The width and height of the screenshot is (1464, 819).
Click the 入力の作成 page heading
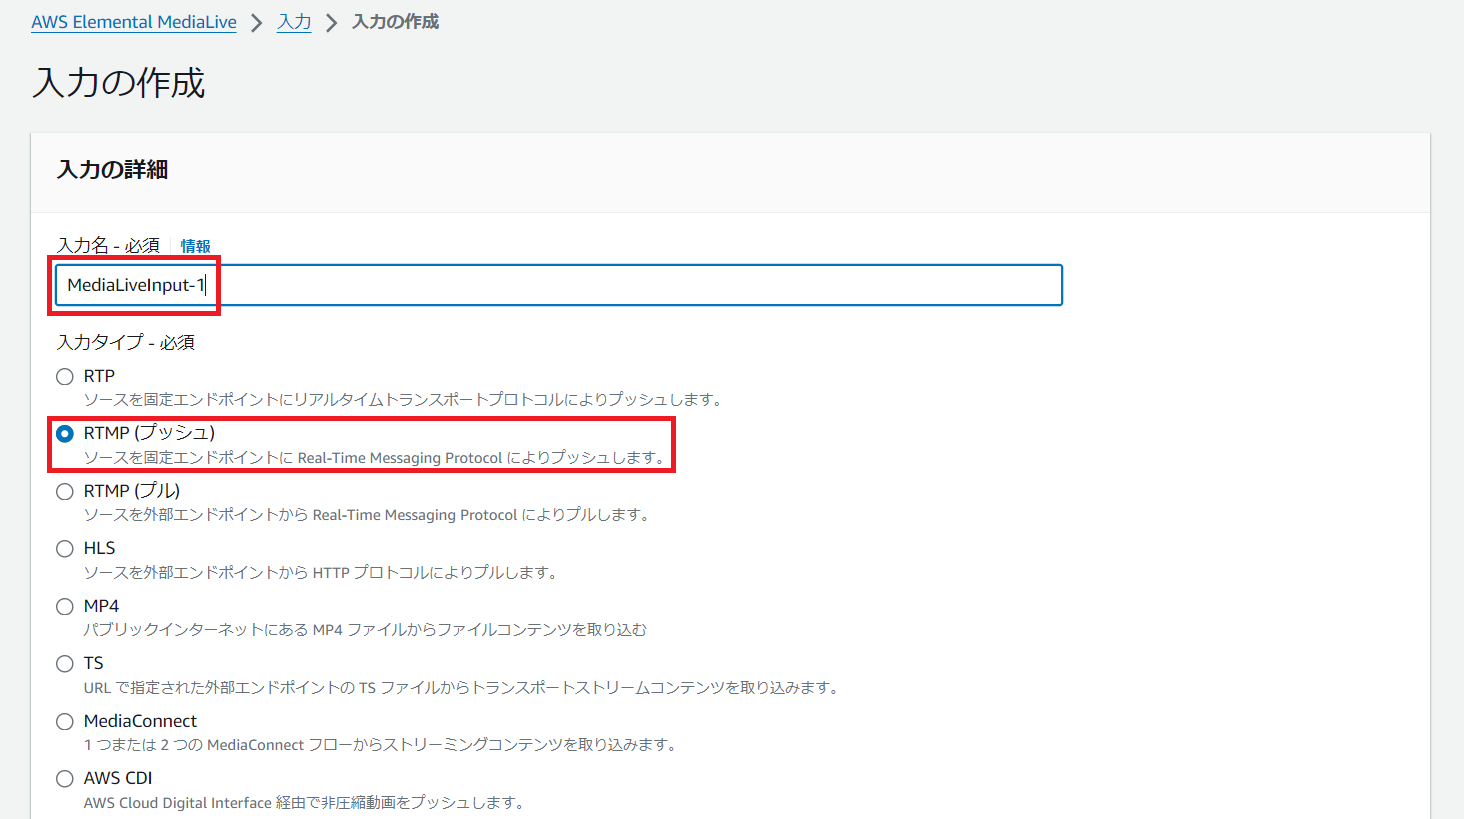(x=119, y=82)
